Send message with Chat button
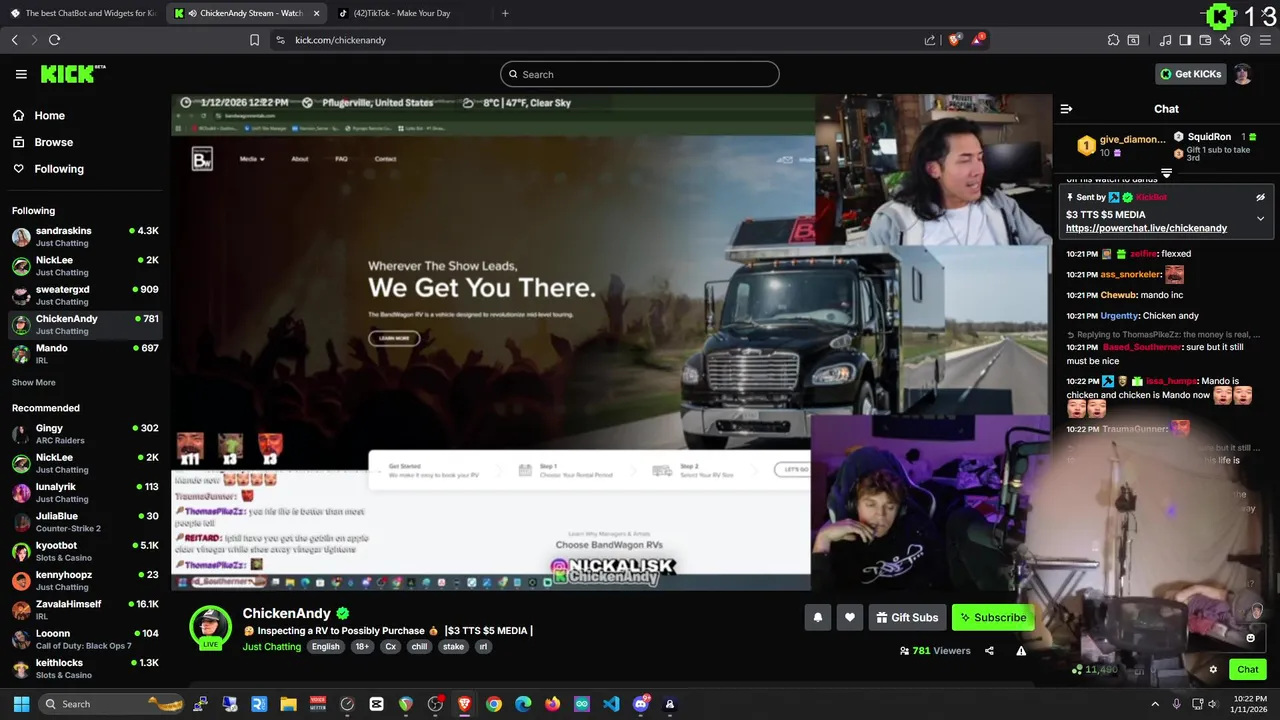The image size is (1280, 720). 1248,670
